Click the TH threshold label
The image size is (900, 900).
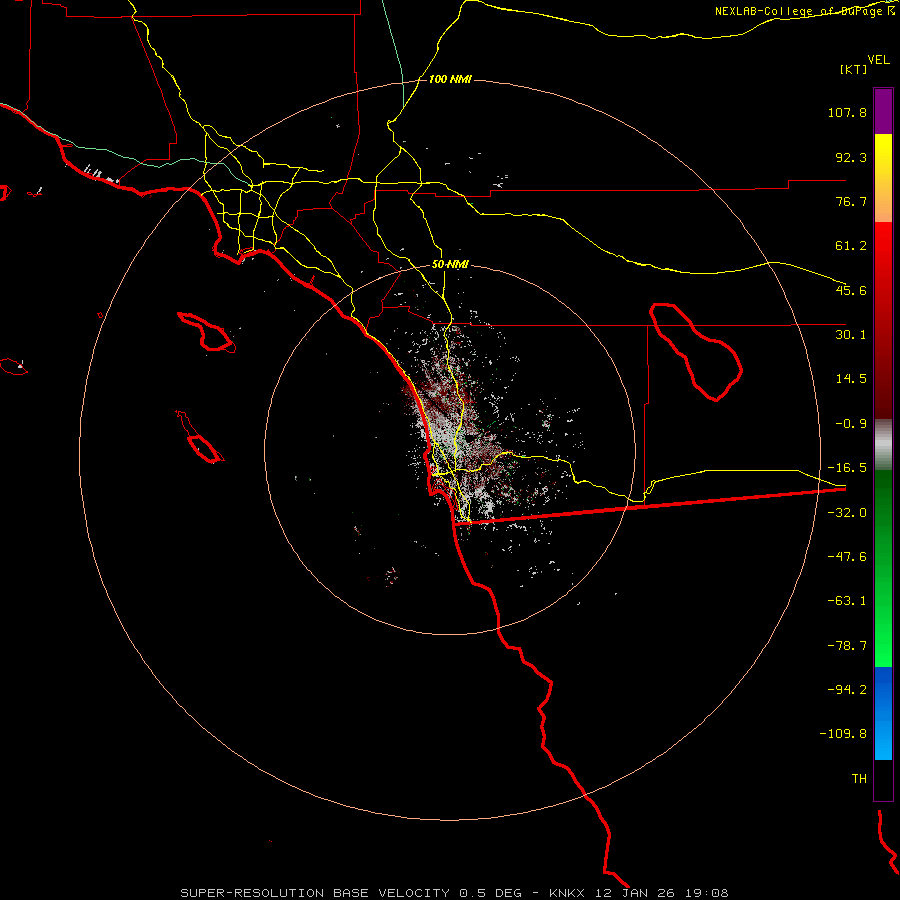click(x=859, y=779)
